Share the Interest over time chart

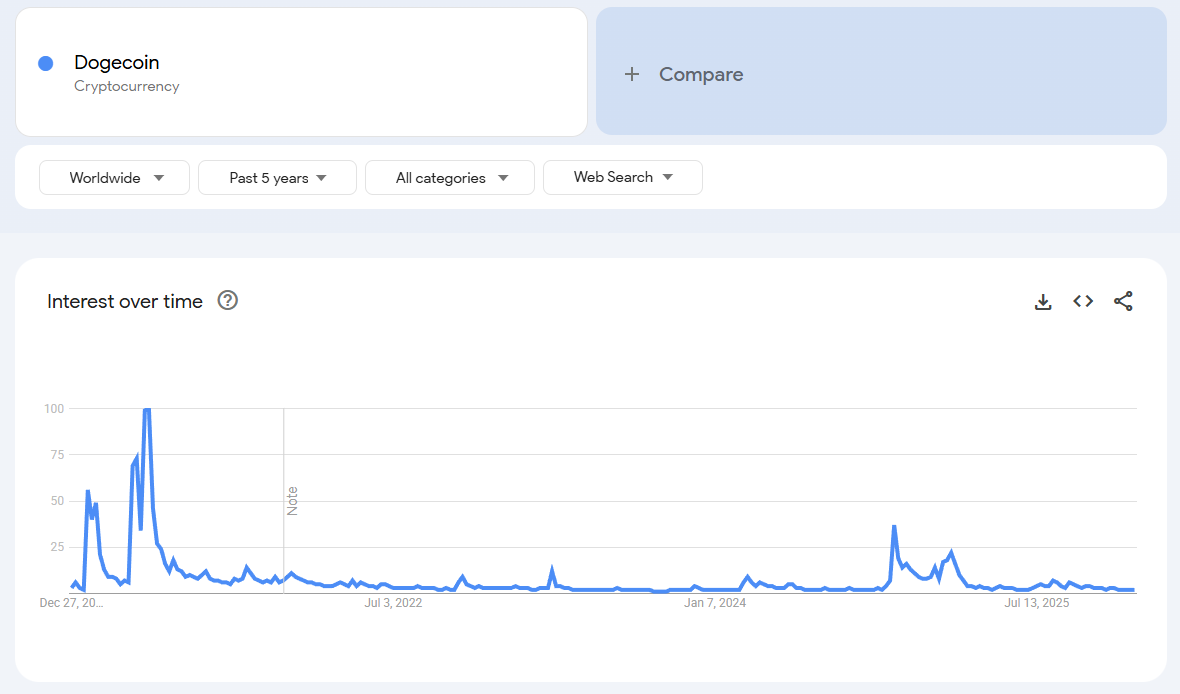[x=1123, y=301]
